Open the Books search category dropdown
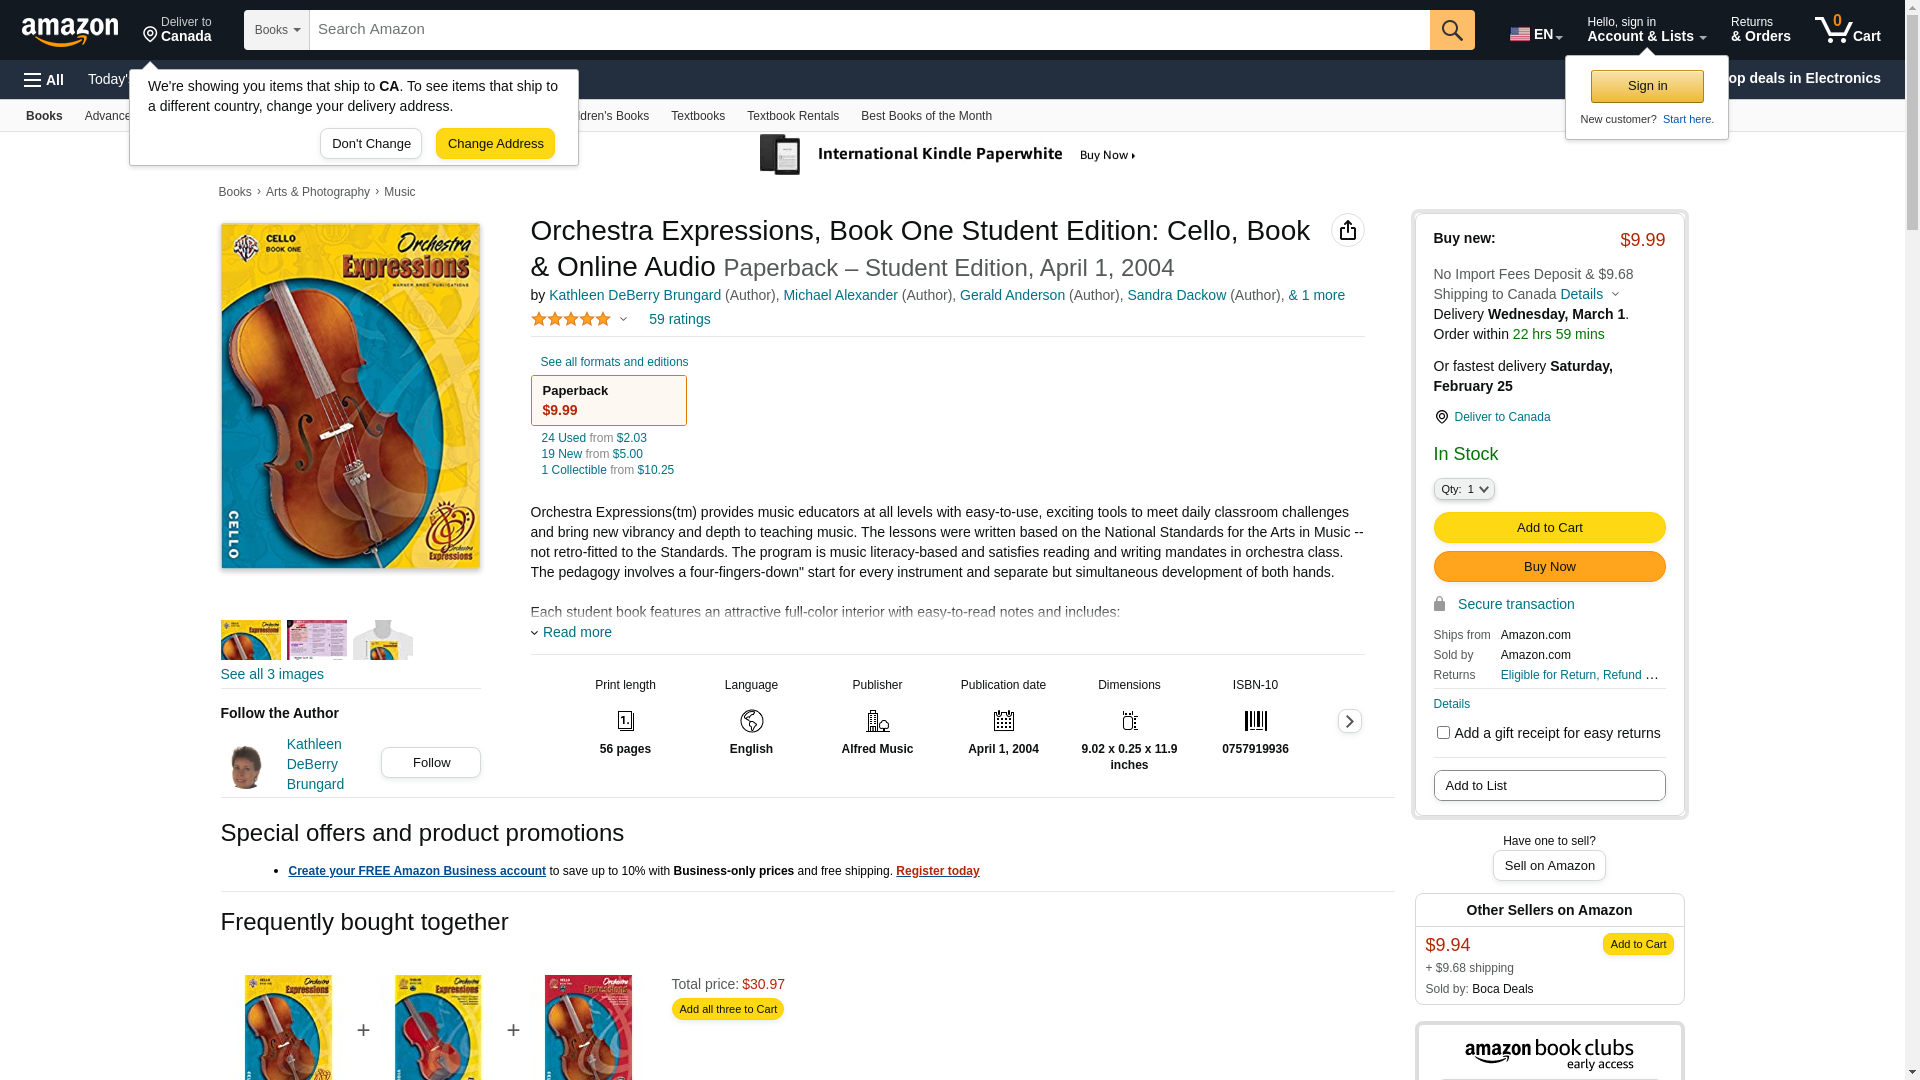This screenshot has height=1080, width=1920. coord(277,30)
